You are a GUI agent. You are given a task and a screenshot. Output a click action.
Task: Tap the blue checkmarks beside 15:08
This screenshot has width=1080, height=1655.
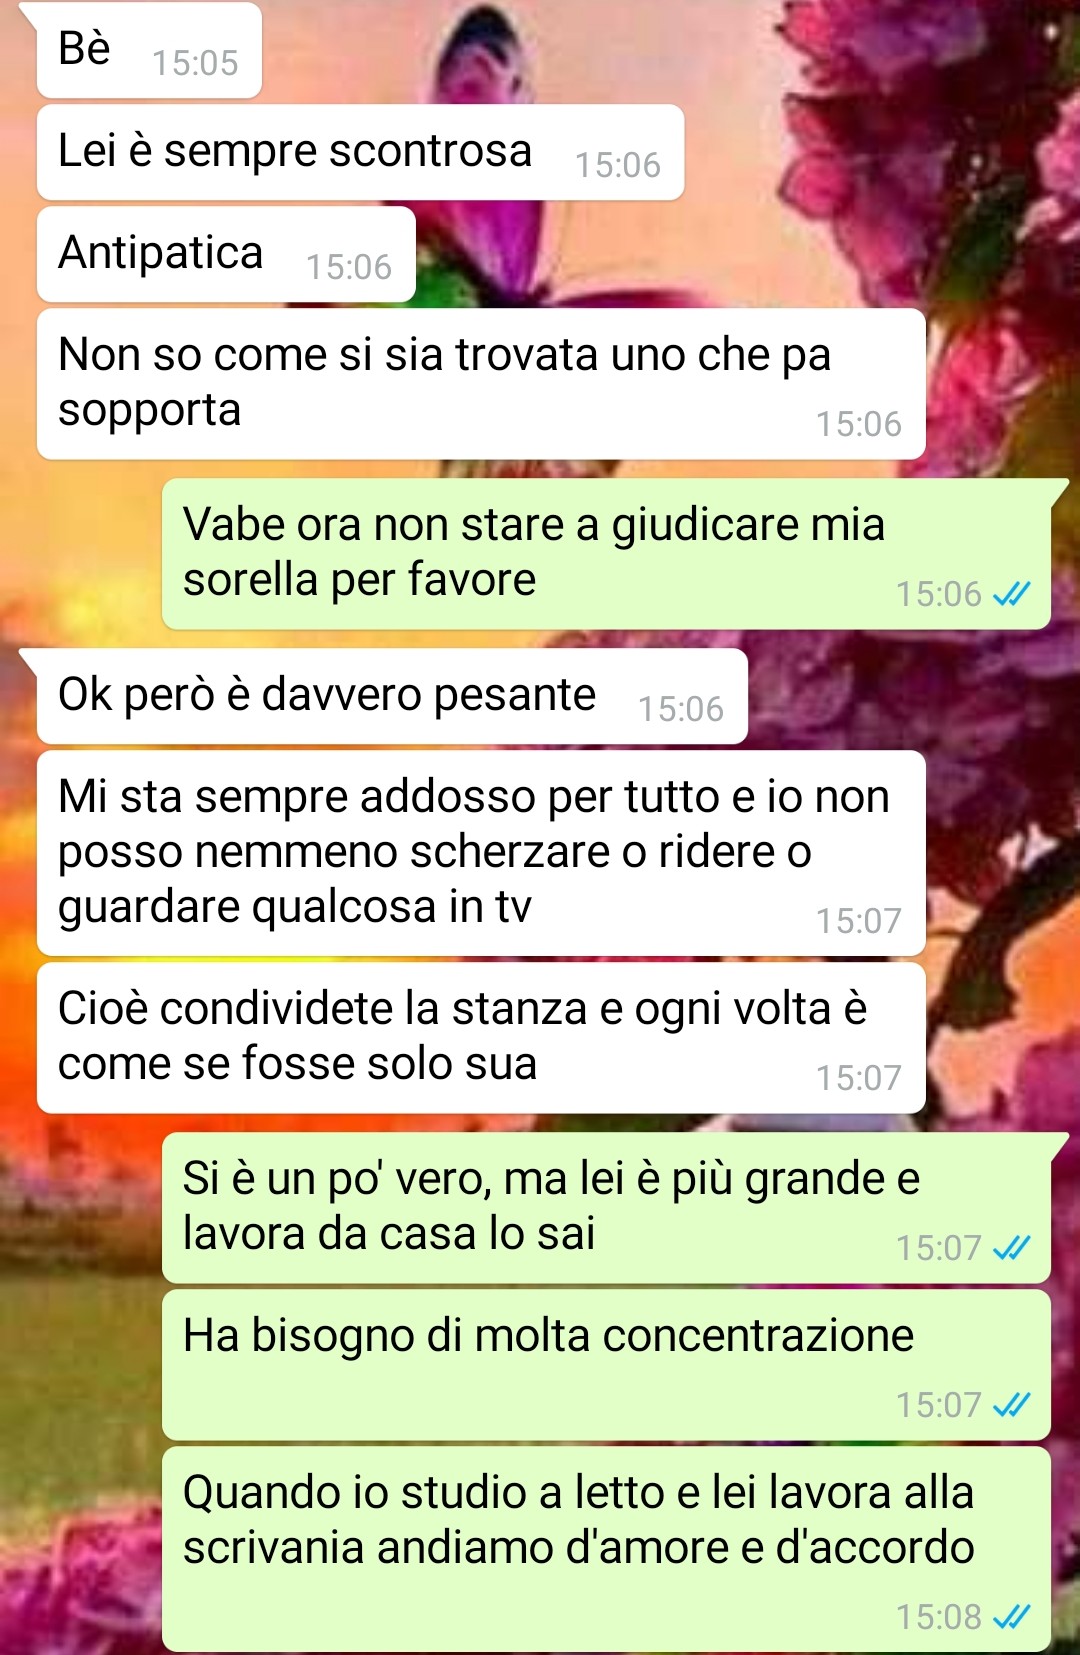point(1011,1617)
